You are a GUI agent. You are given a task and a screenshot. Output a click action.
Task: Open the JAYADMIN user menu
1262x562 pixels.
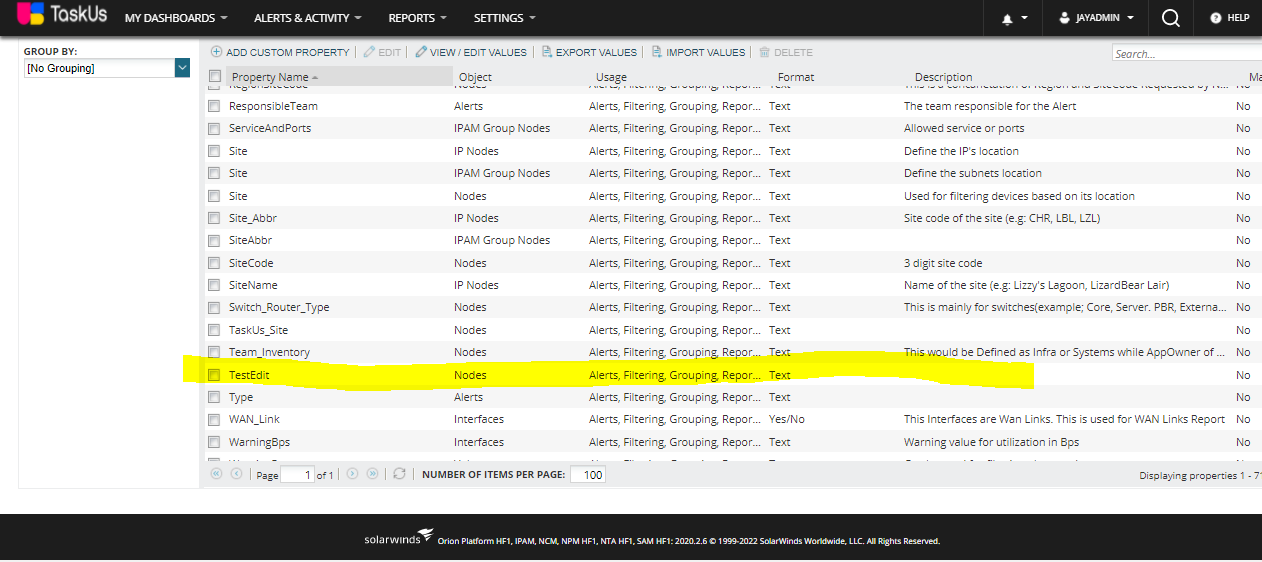click(1096, 18)
